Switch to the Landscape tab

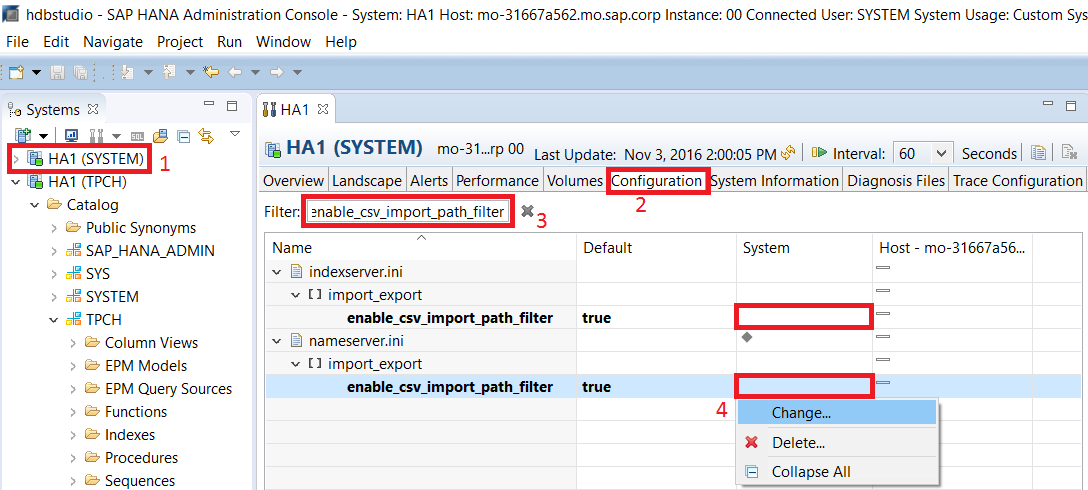point(367,180)
